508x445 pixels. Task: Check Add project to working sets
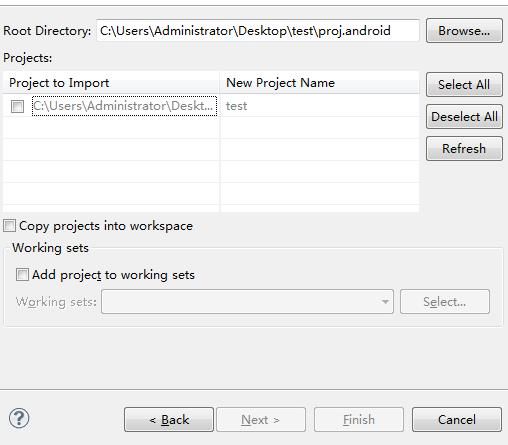(x=22, y=275)
